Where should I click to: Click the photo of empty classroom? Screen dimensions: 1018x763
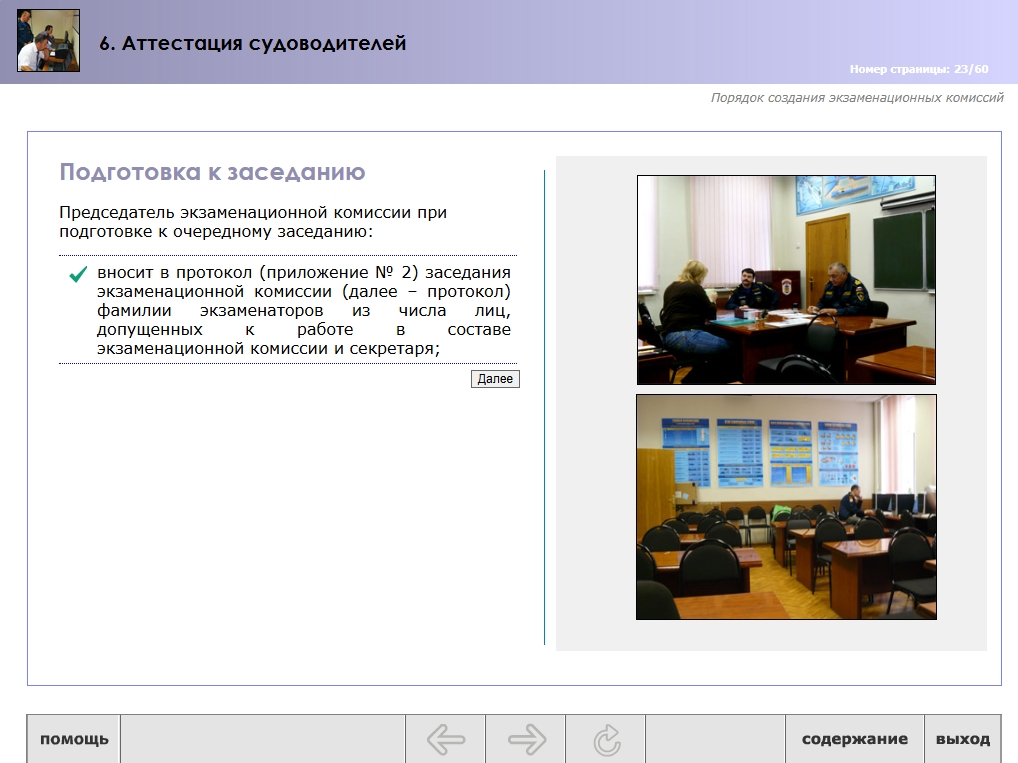[x=786, y=507]
